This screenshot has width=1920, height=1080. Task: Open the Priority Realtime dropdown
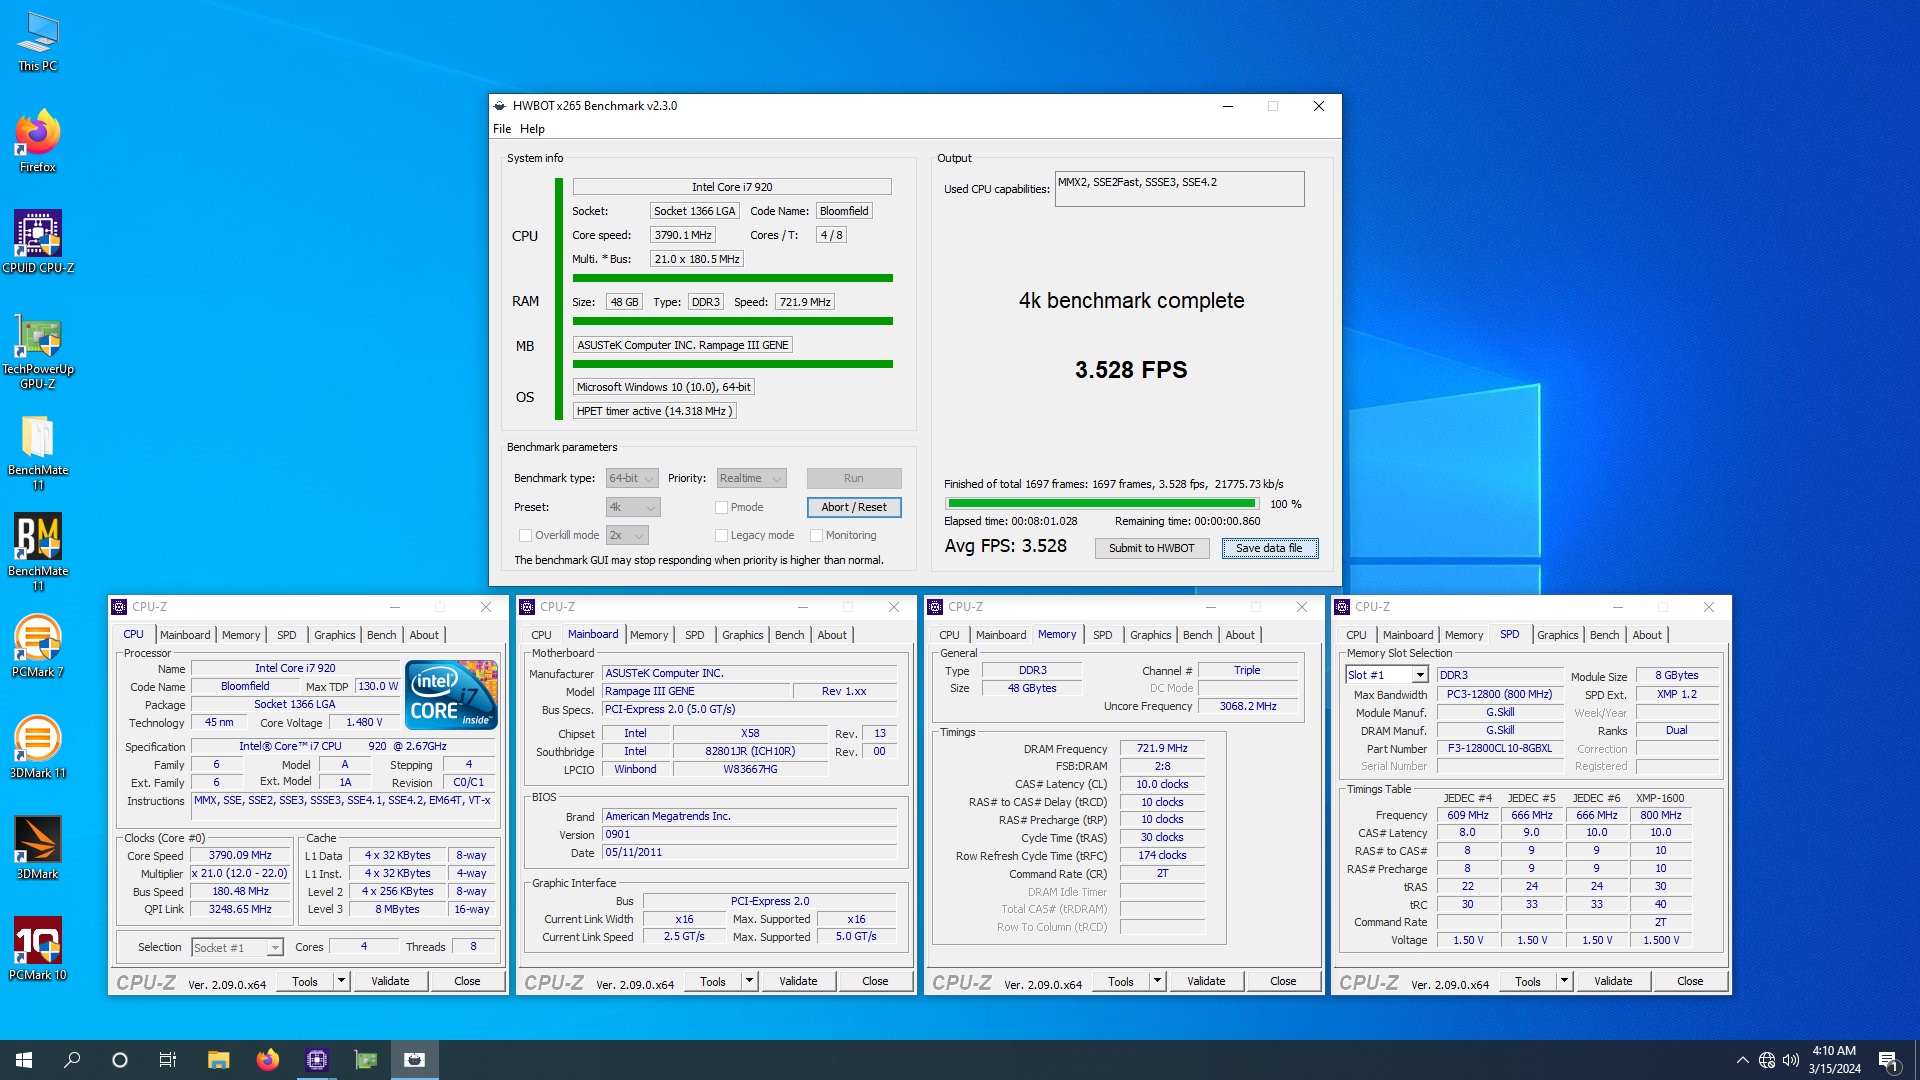pos(751,479)
